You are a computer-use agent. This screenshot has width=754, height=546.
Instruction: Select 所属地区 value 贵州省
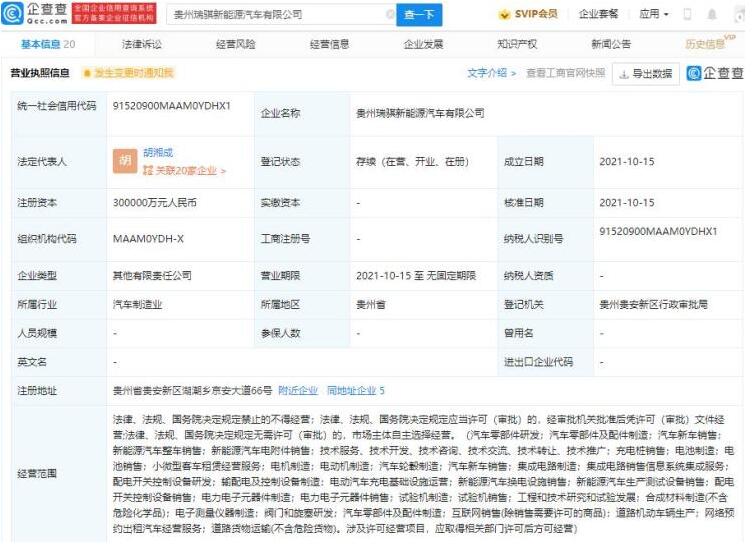pyautogui.click(x=370, y=305)
